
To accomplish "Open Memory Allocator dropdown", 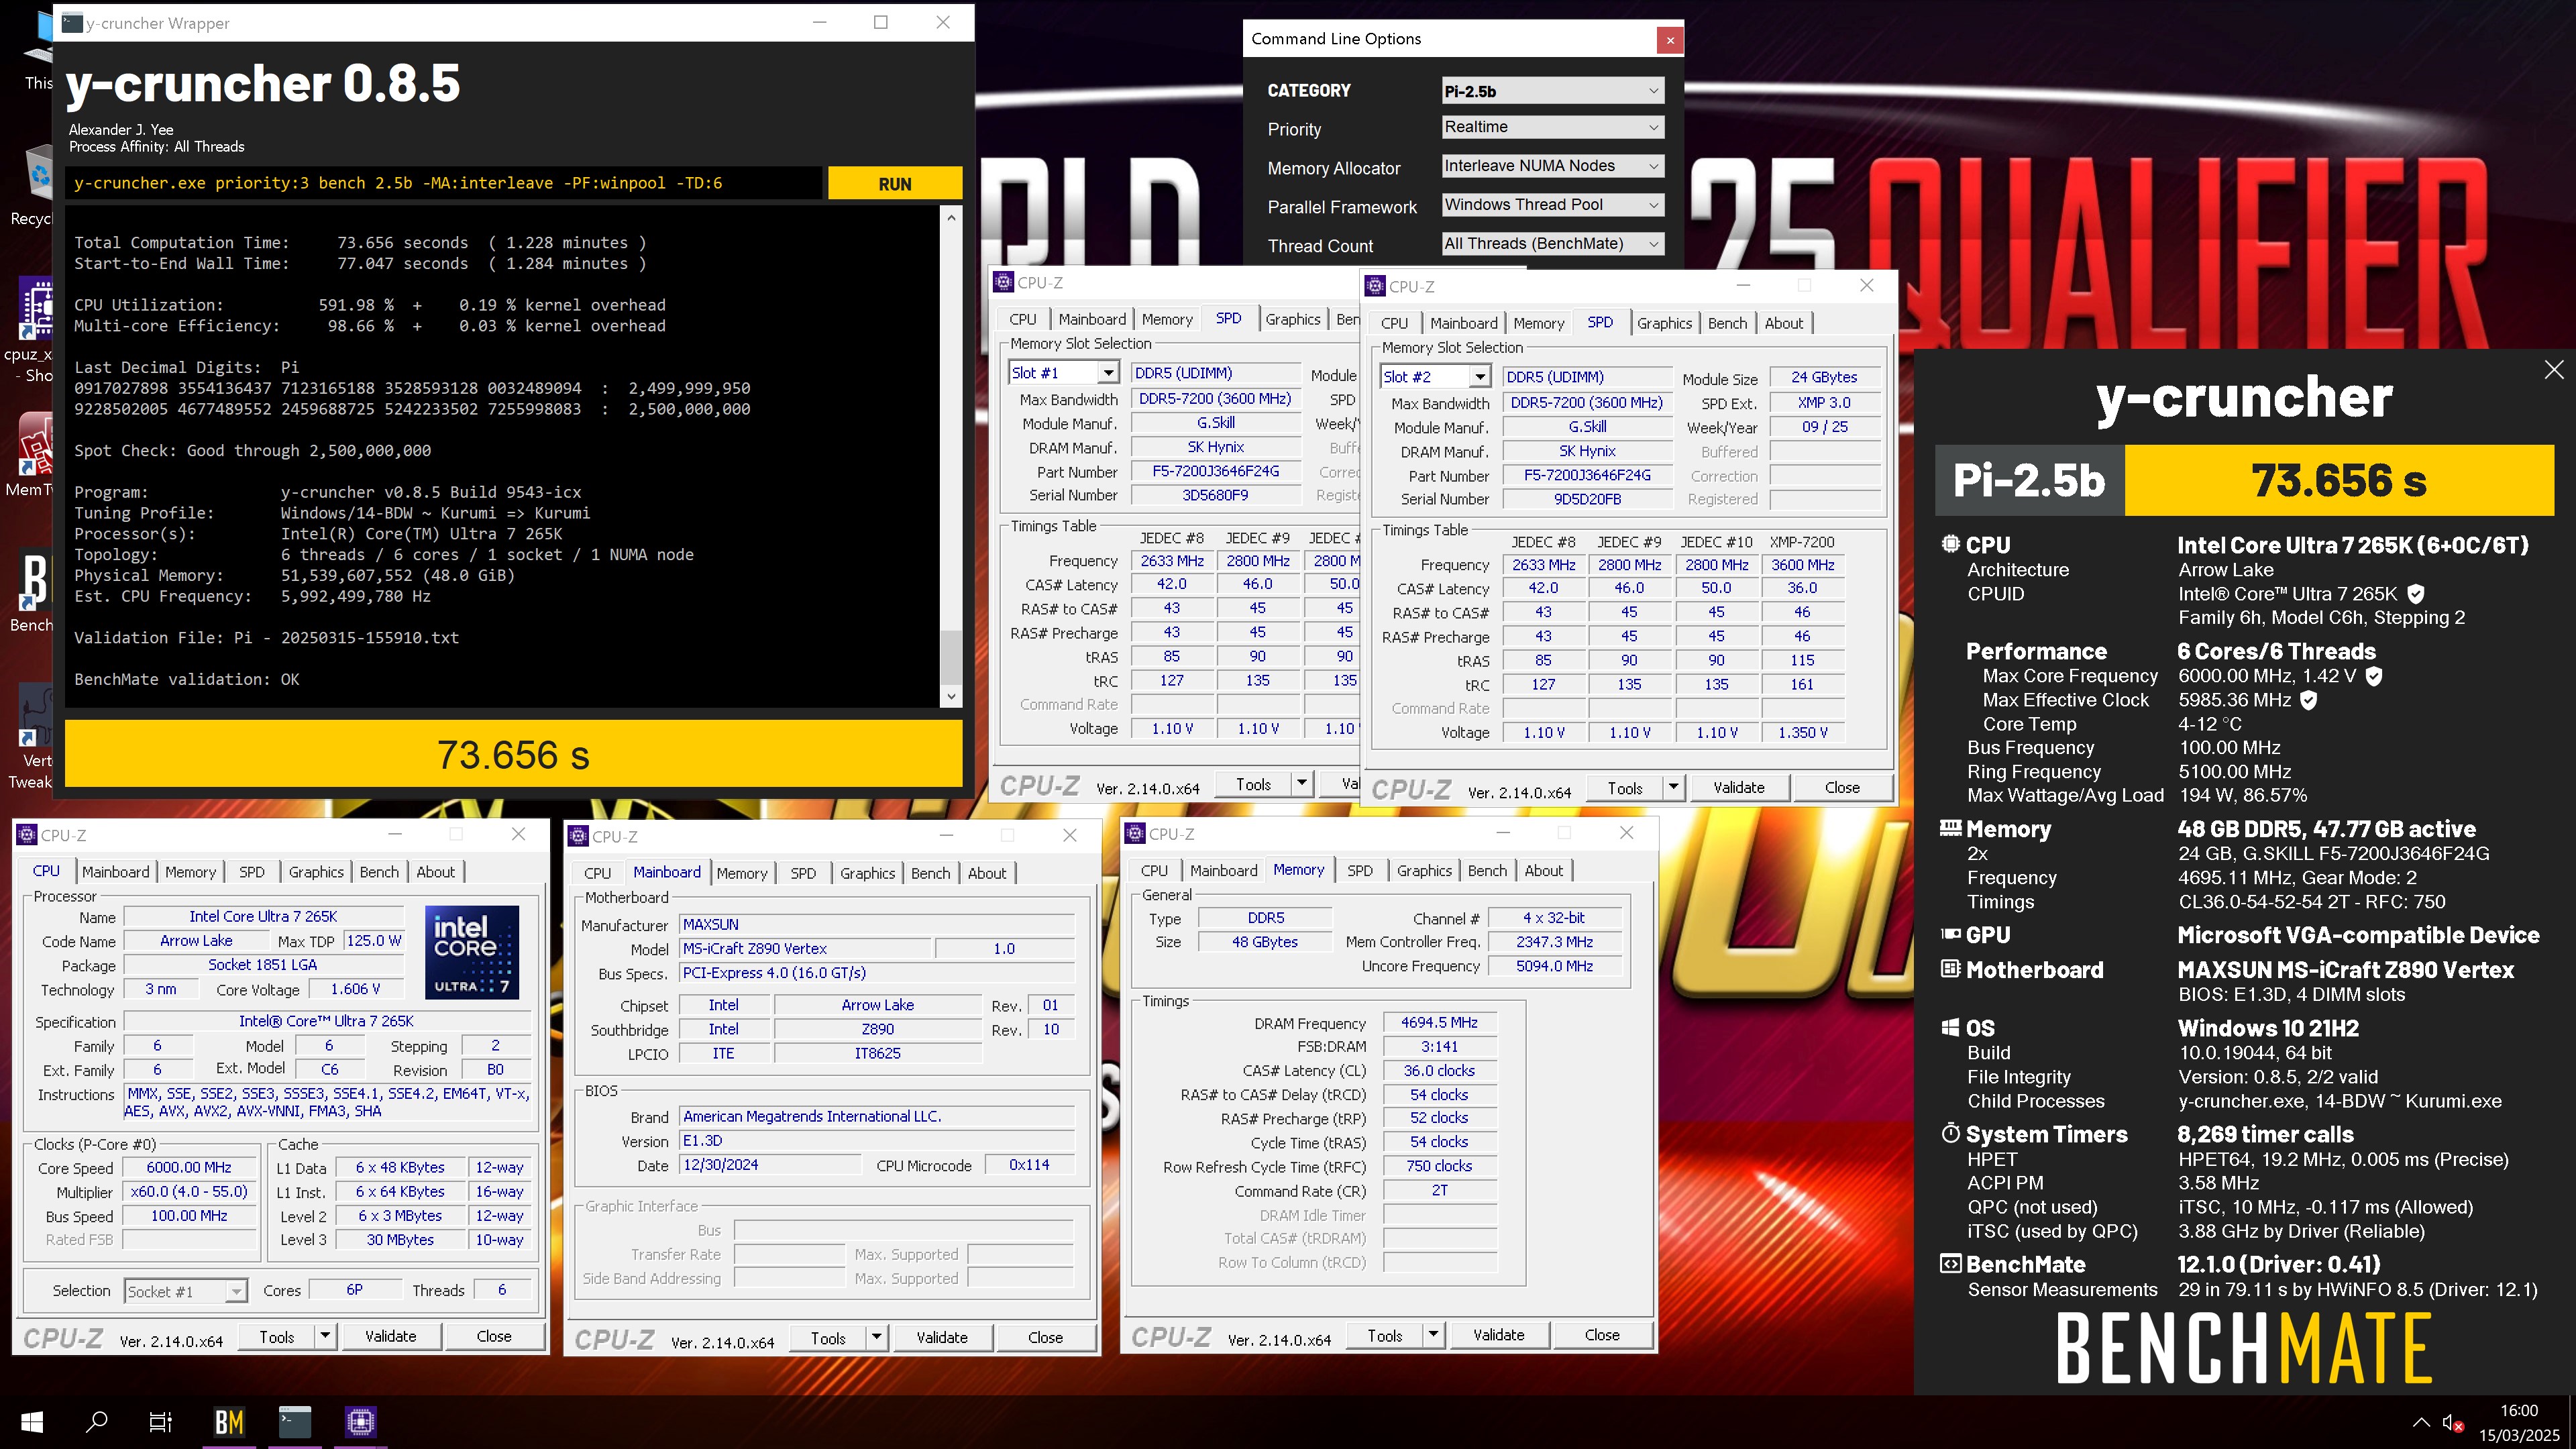I will click(x=1552, y=166).
